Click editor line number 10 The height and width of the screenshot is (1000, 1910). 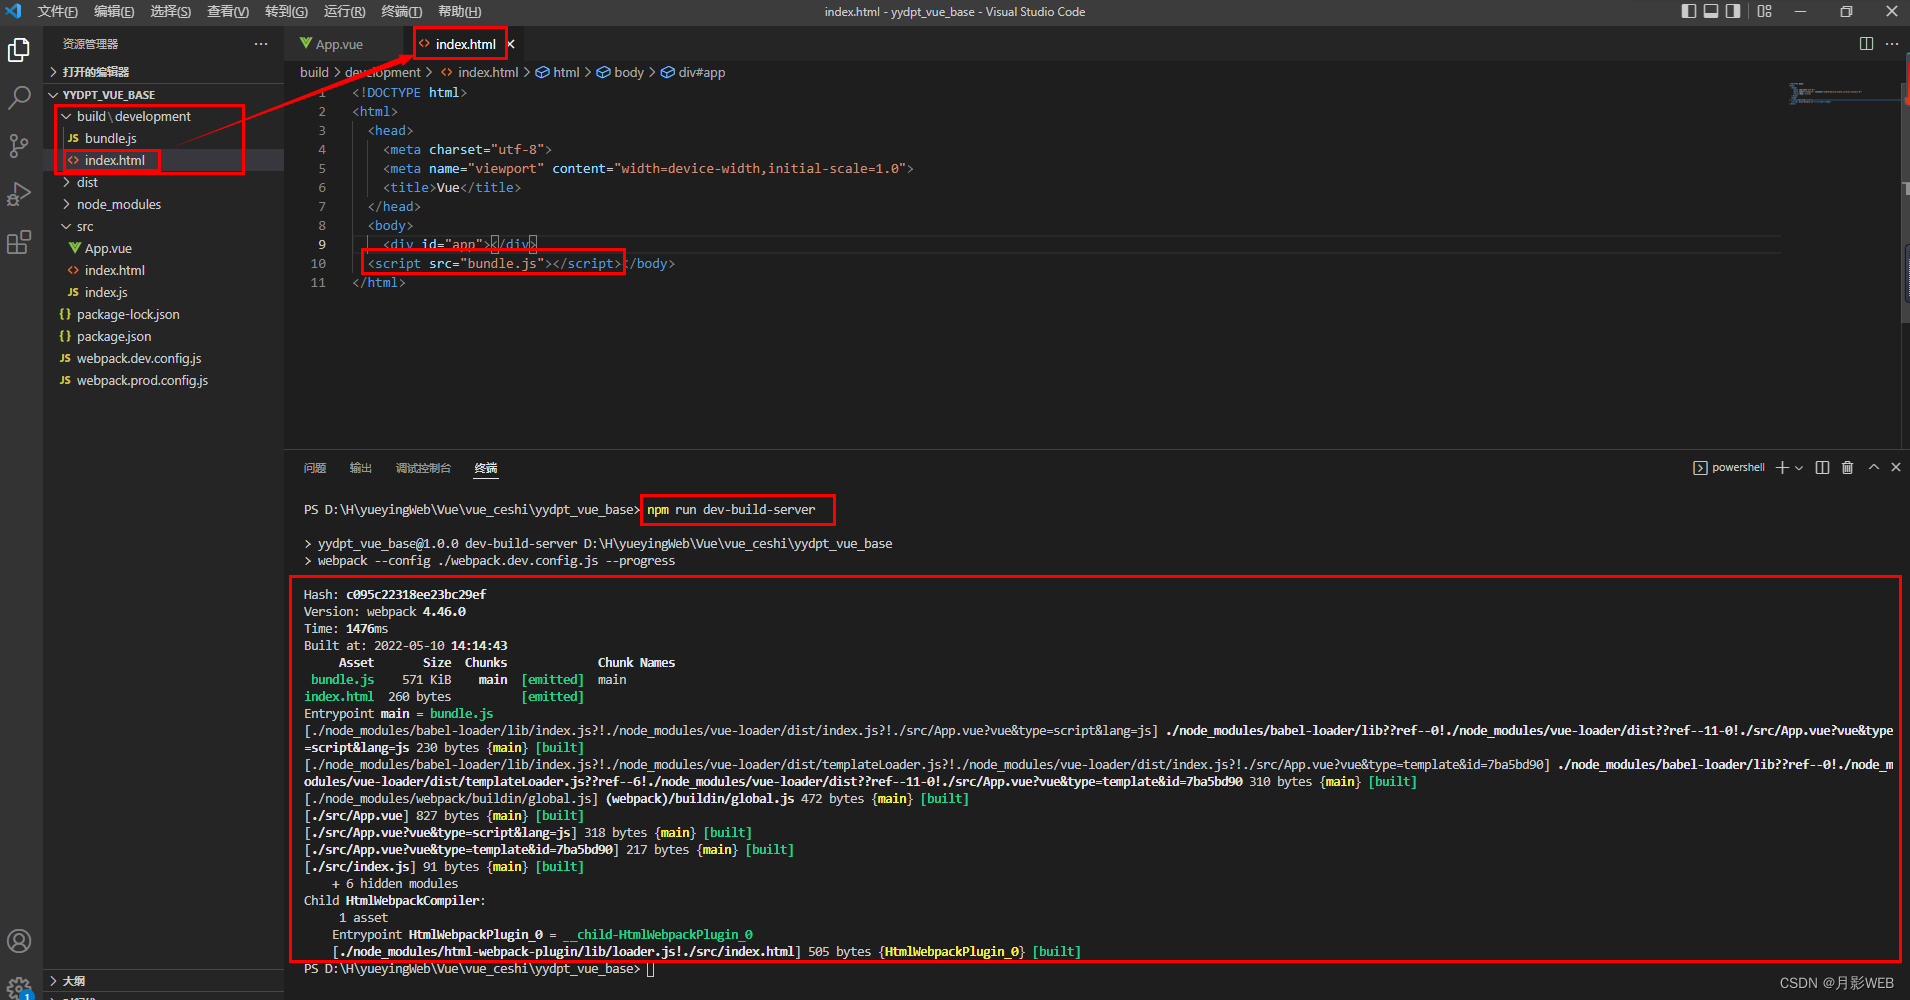[x=318, y=263]
